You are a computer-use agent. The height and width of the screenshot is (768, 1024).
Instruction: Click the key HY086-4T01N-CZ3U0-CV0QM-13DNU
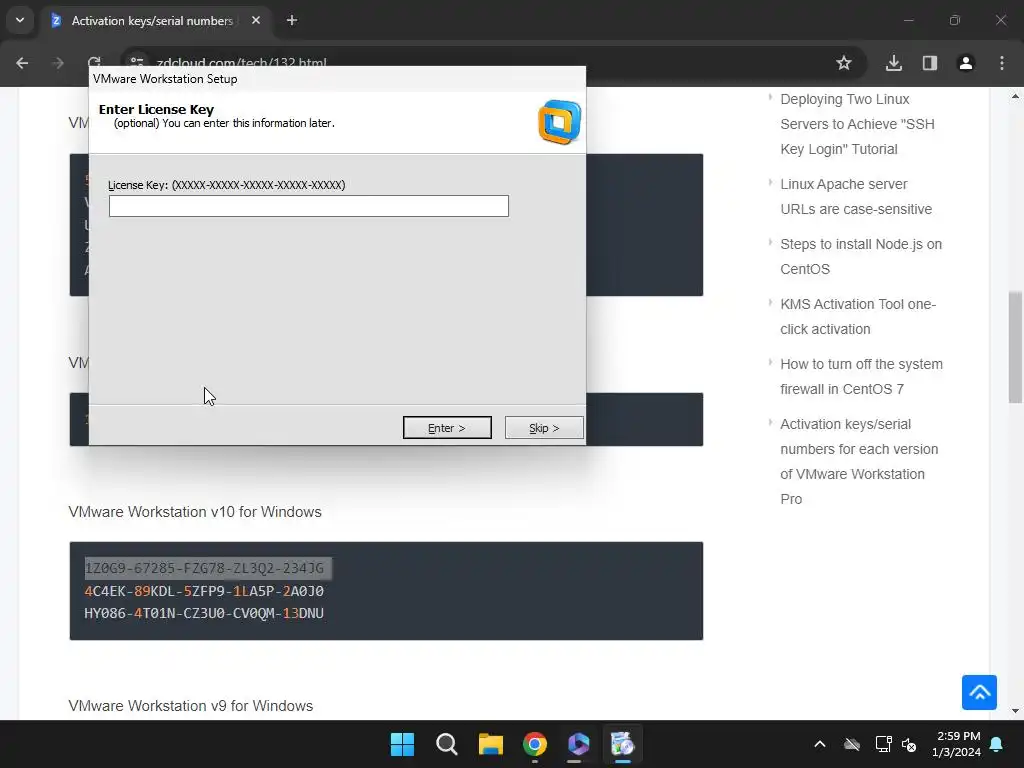(204, 613)
